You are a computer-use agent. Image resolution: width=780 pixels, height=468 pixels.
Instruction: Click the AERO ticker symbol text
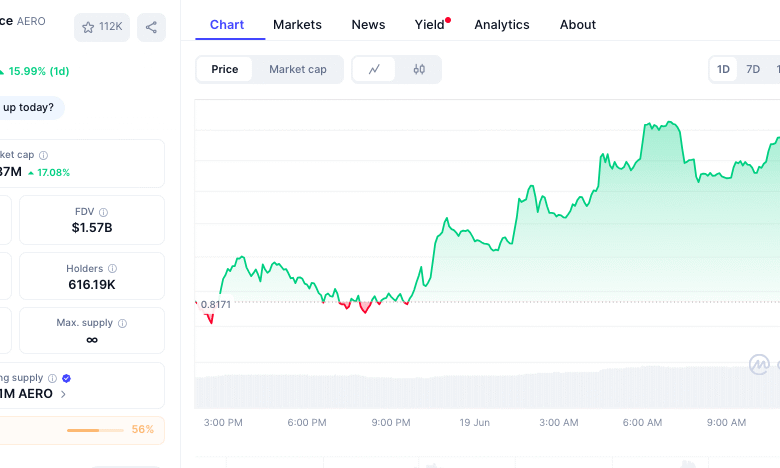coord(31,21)
